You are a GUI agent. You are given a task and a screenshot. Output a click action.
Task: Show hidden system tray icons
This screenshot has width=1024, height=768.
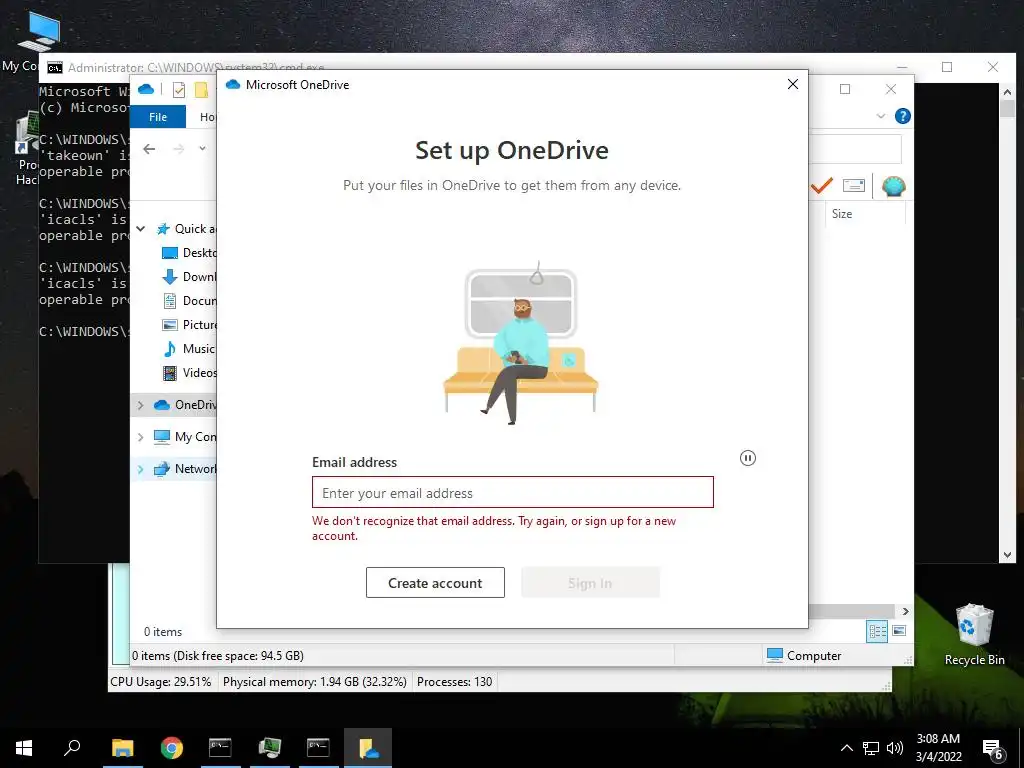click(846, 748)
